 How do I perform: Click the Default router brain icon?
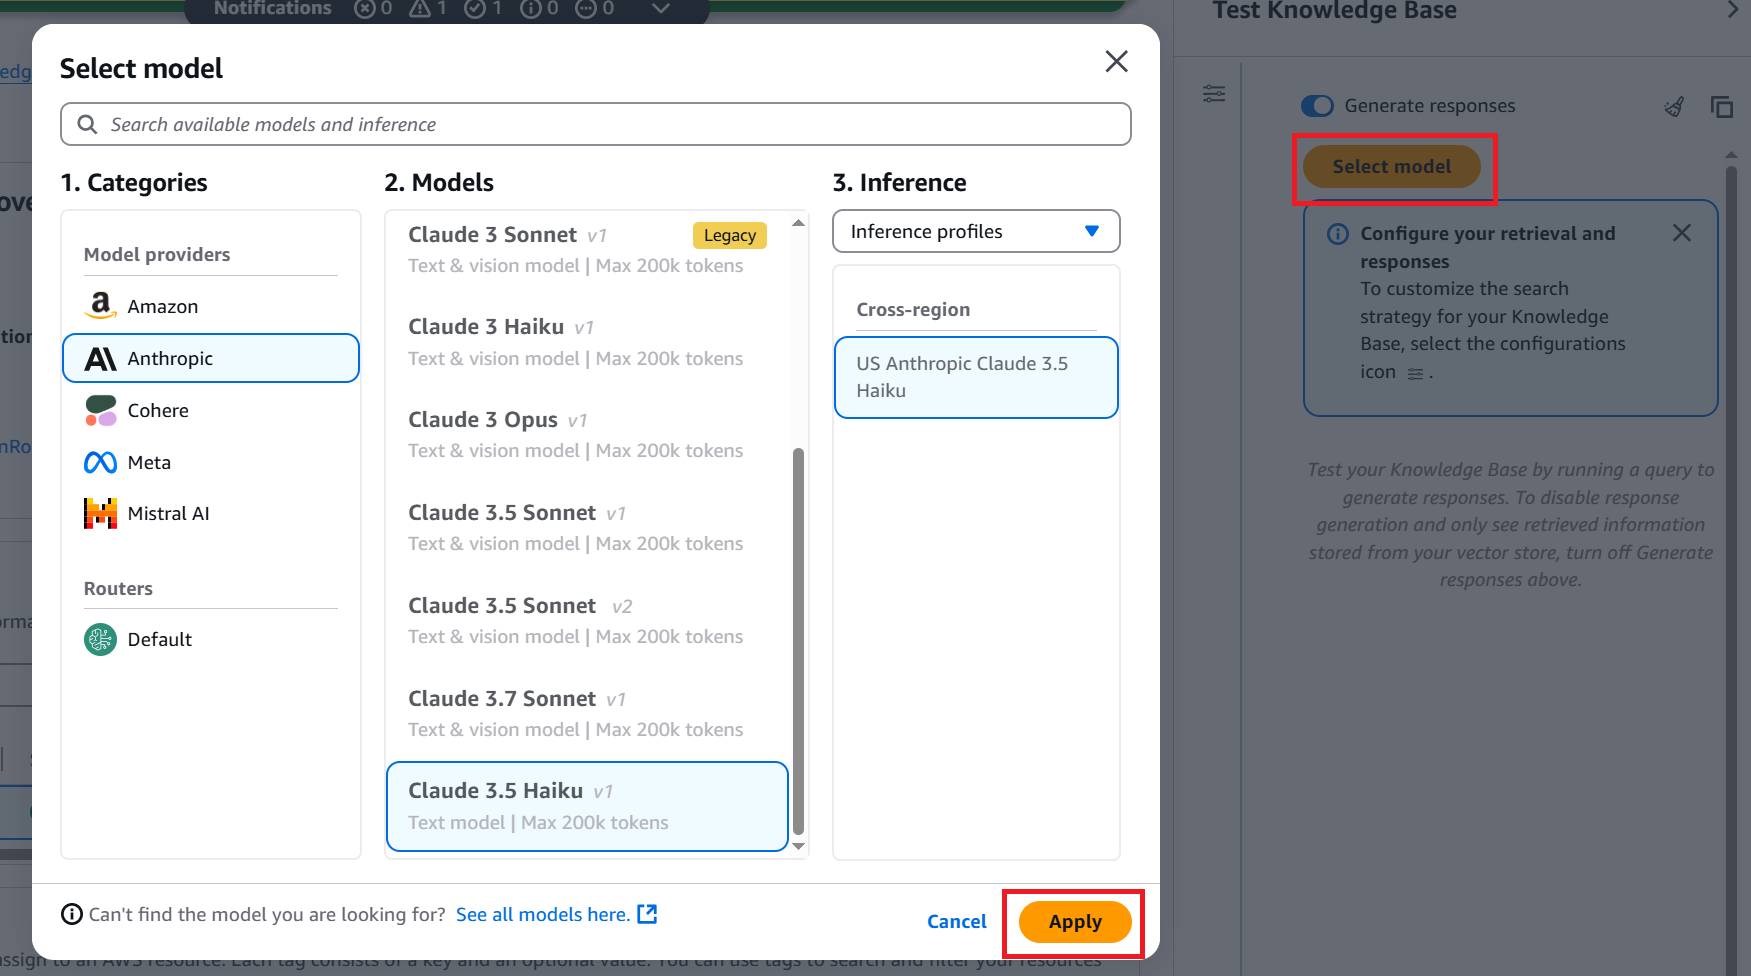[100, 639]
